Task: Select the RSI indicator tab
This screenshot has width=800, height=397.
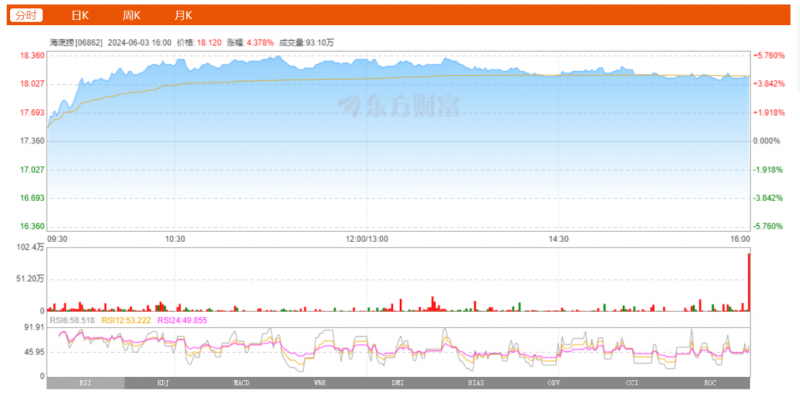Action: 85,383
